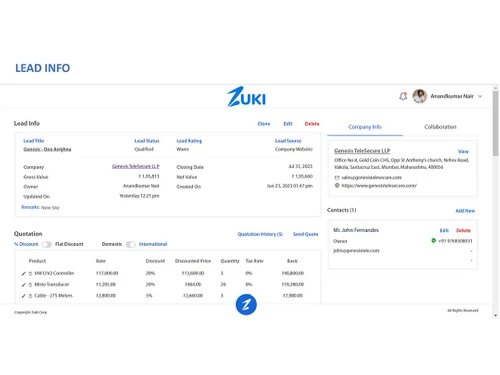The width and height of the screenshot is (500, 375).
Task: Toggle Domestic / International switch
Action: pyautogui.click(x=131, y=244)
